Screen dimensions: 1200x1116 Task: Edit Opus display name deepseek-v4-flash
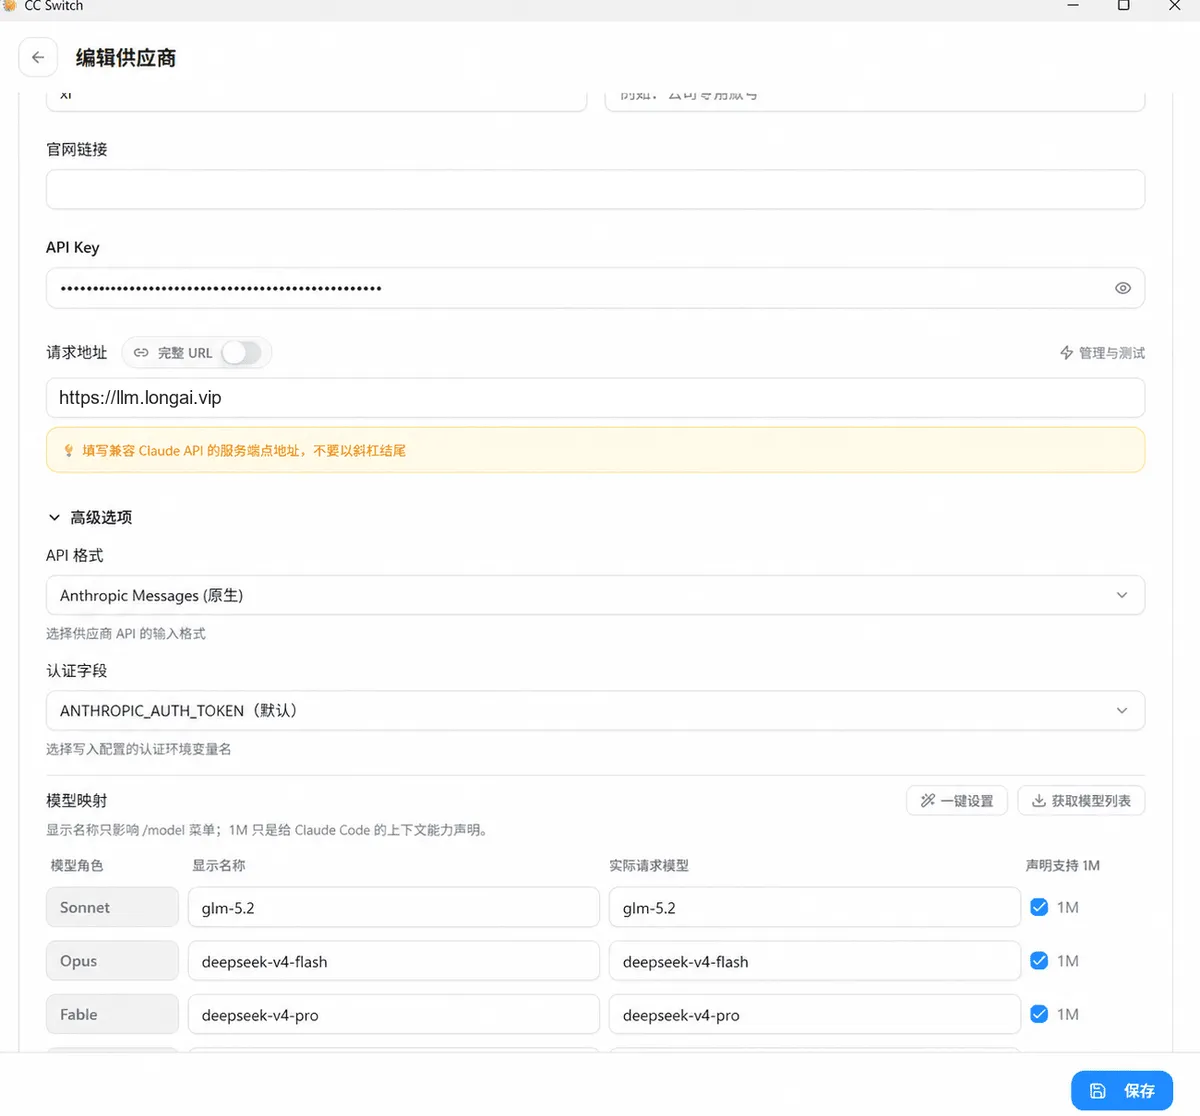click(x=394, y=961)
